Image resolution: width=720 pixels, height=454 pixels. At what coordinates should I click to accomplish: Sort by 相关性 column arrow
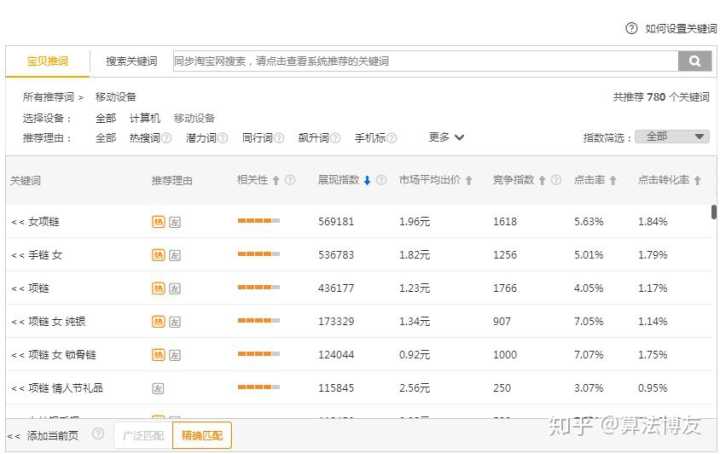pyautogui.click(x=276, y=181)
